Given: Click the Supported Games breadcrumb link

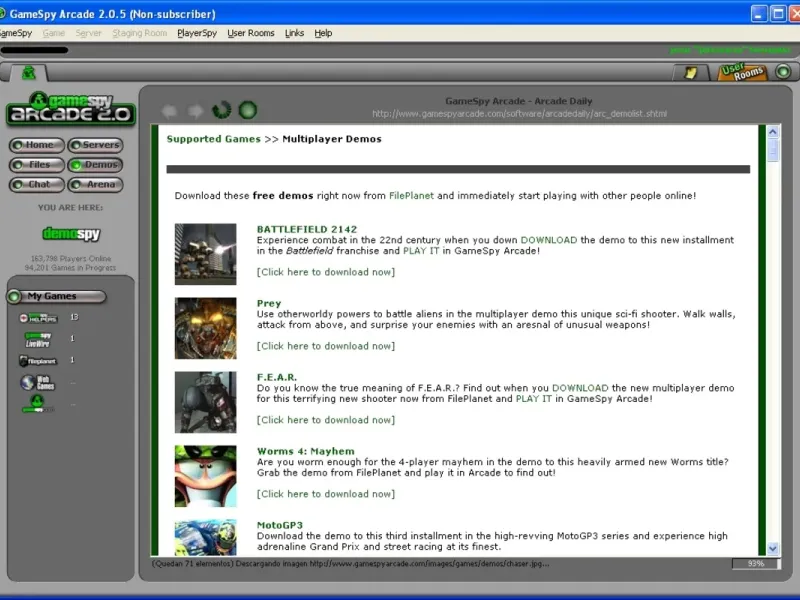Looking at the screenshot, I should [x=213, y=139].
